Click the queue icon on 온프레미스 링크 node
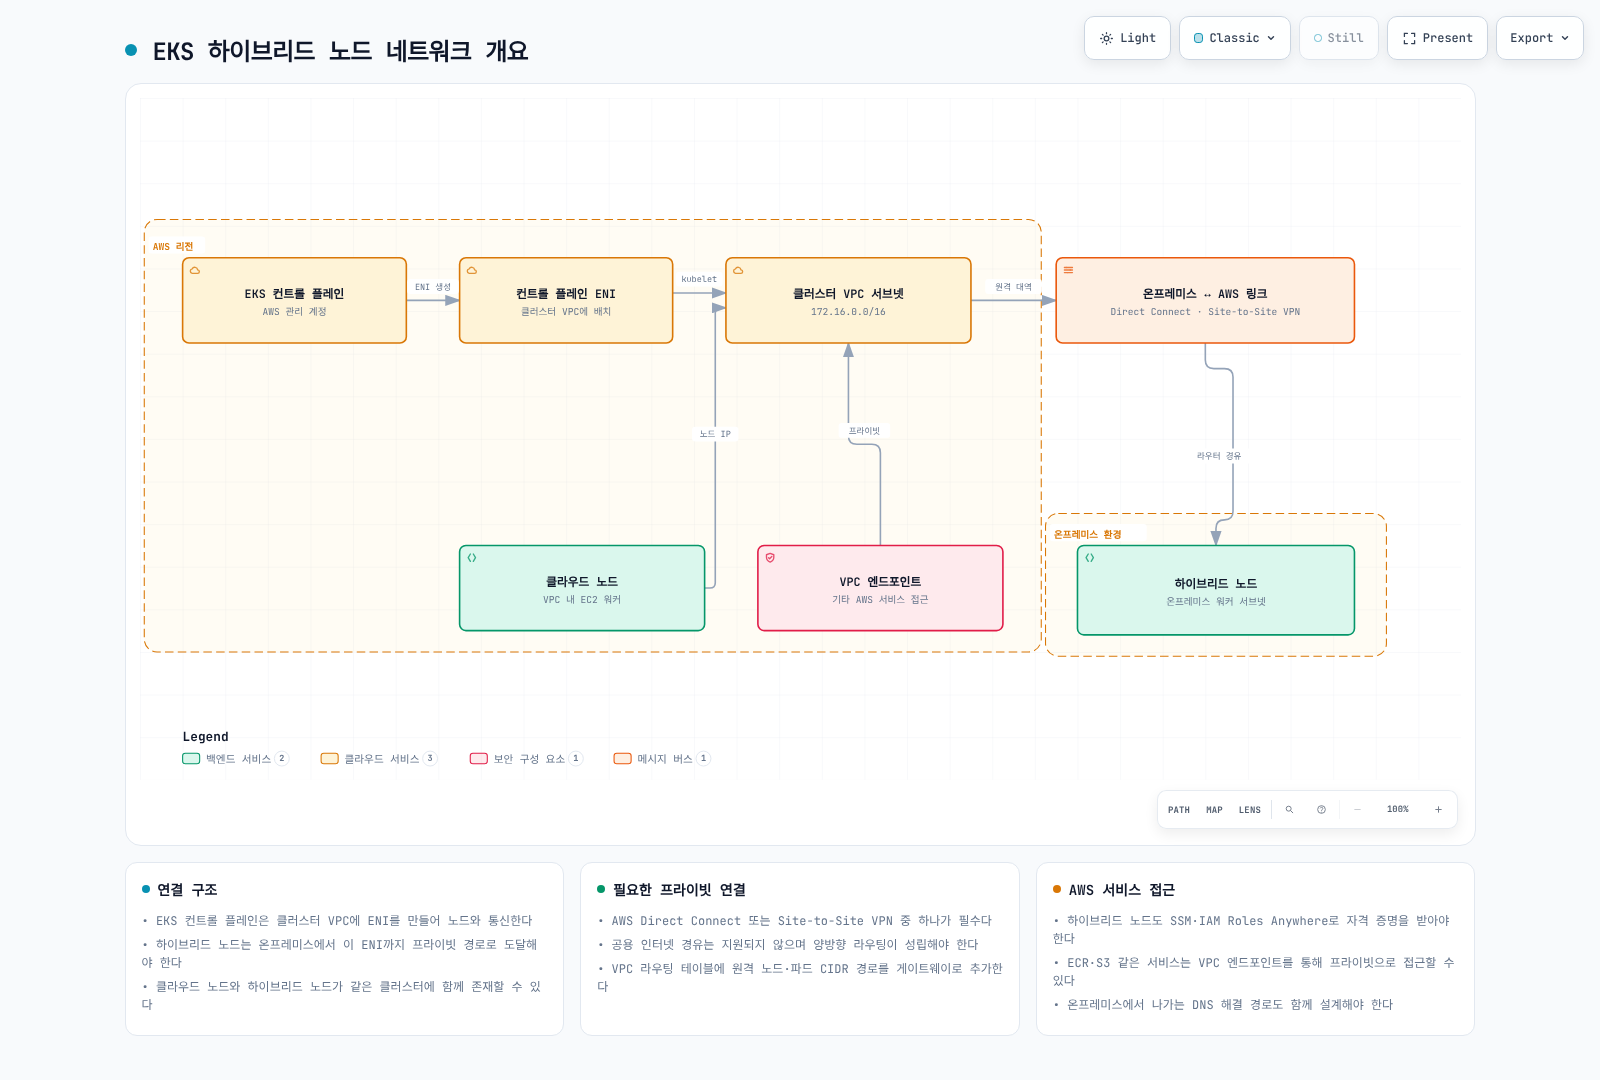The width and height of the screenshot is (1600, 1080). (x=1068, y=270)
